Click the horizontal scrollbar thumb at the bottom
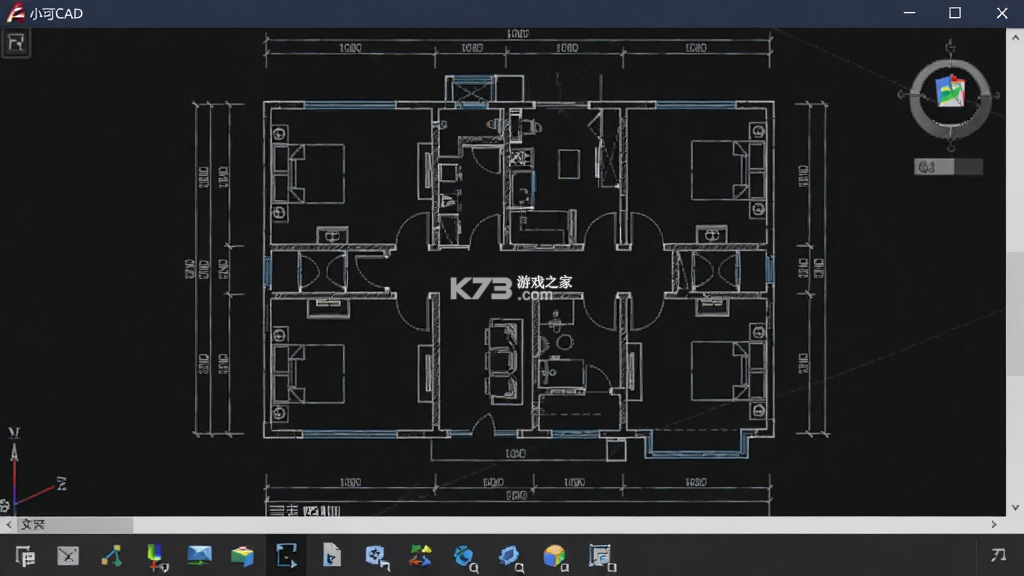 click(x=75, y=524)
